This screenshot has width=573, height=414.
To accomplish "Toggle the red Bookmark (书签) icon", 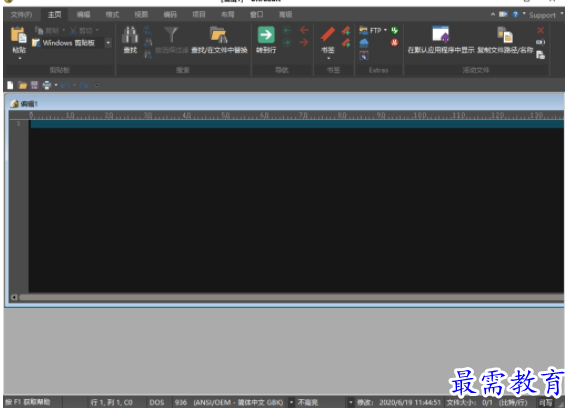I will click(327, 35).
